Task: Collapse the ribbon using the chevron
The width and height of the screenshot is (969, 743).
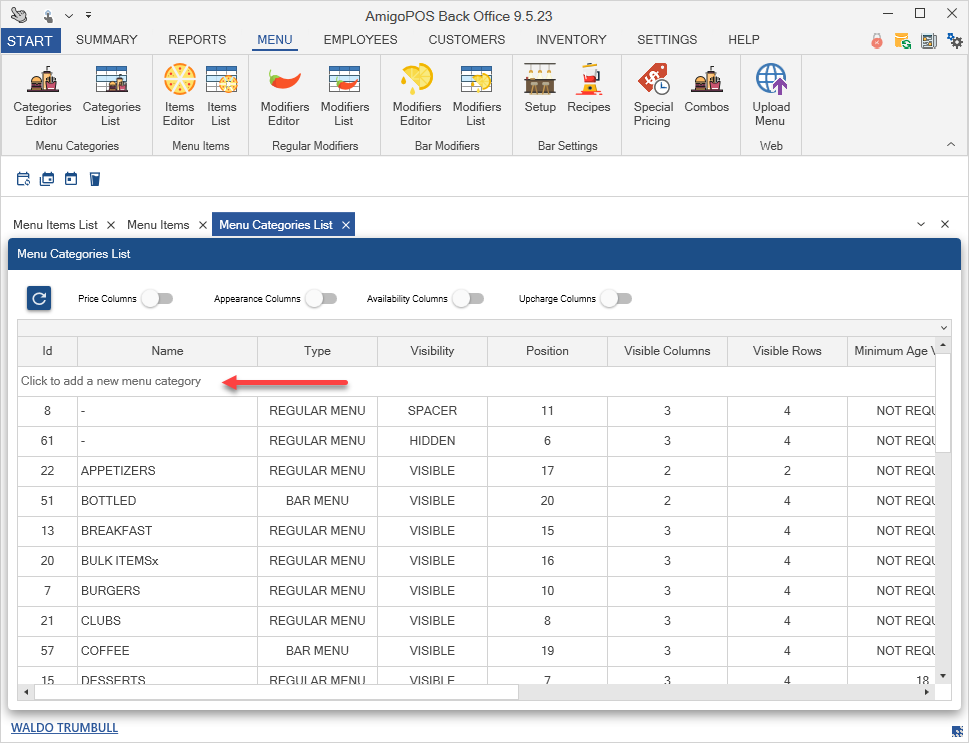Action: (x=950, y=145)
